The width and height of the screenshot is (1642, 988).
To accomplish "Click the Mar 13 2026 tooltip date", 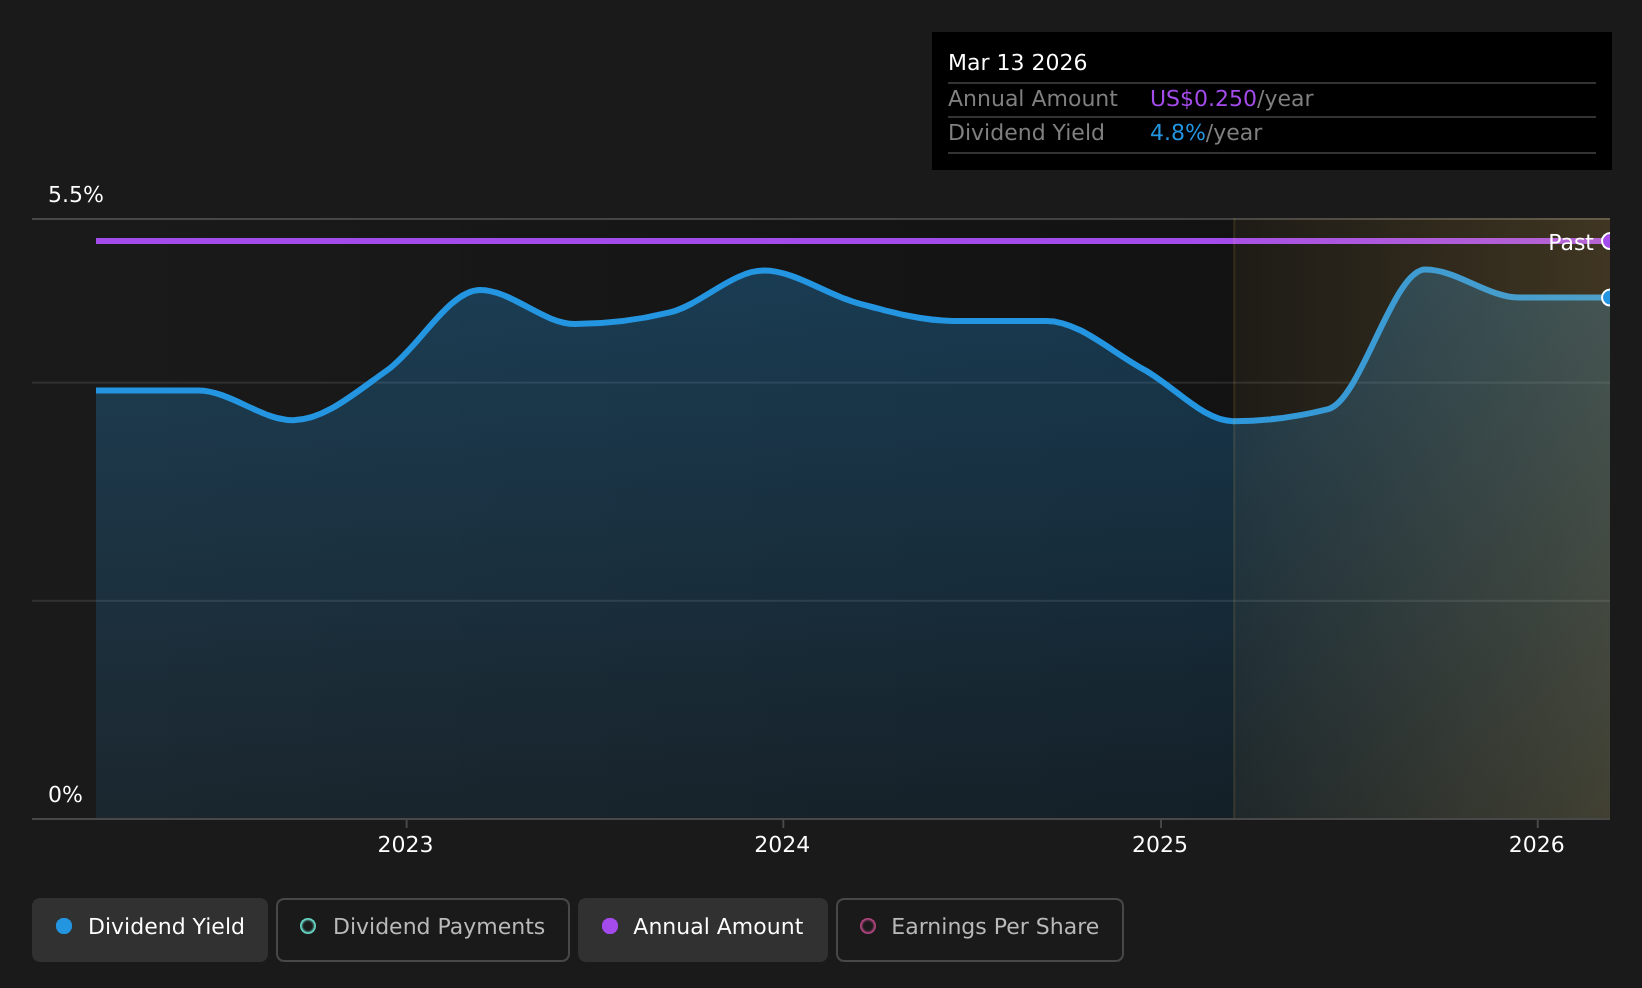I will tap(1017, 63).
